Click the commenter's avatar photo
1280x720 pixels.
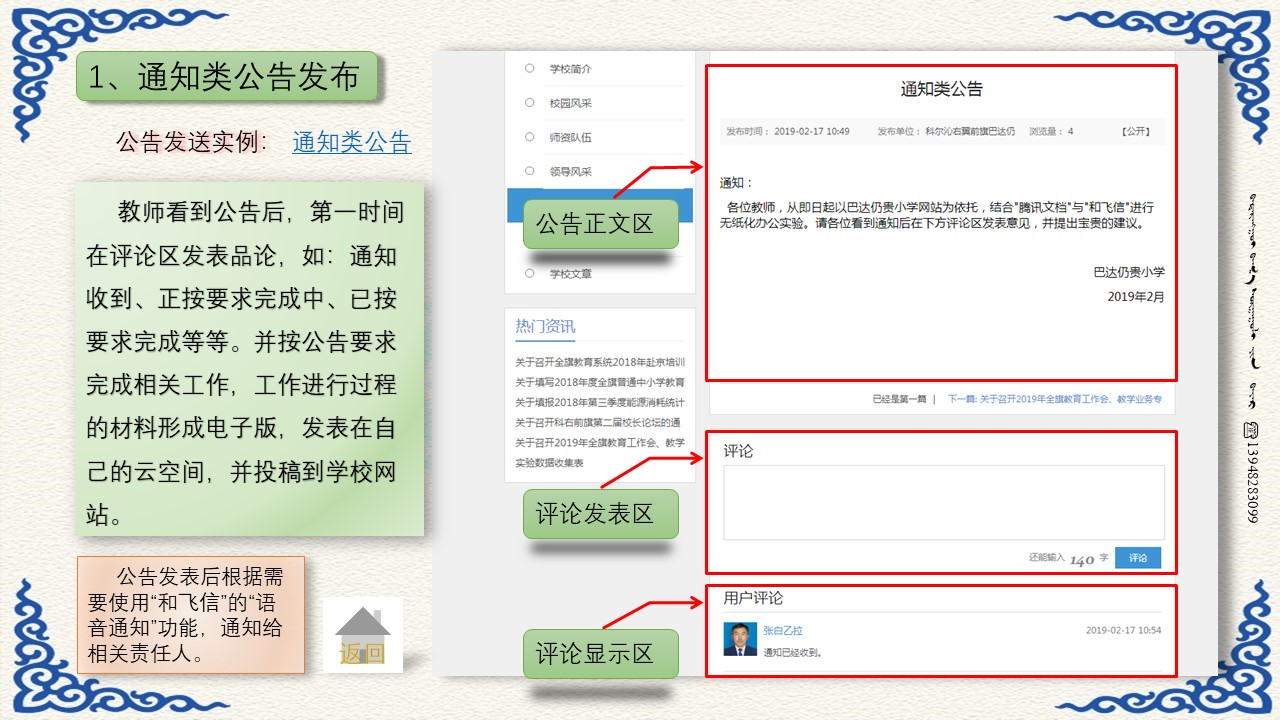740,639
